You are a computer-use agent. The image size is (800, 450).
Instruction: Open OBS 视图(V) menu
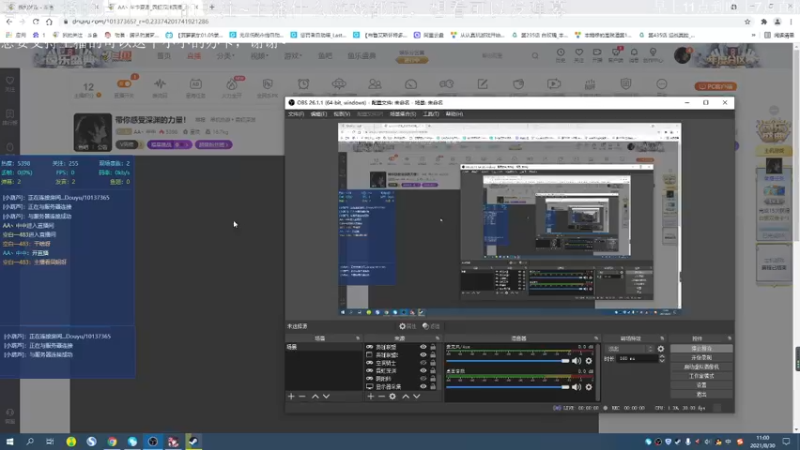tap(341, 114)
